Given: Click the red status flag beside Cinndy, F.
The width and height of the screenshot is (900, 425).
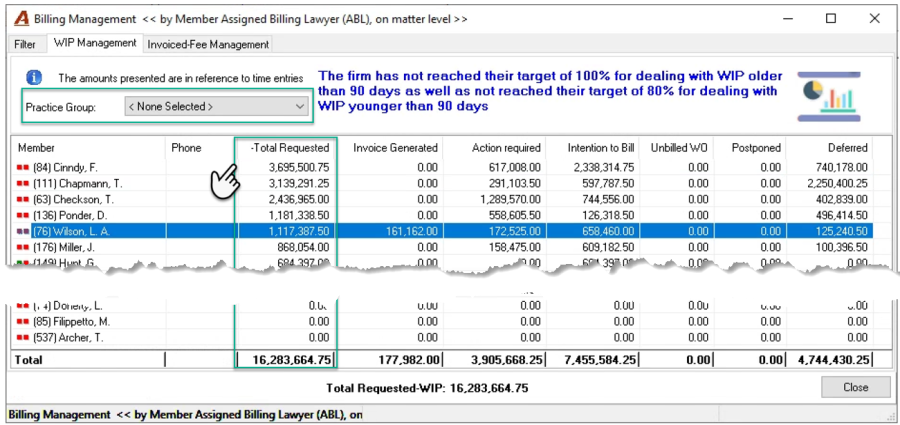Looking at the screenshot, I should (x=23, y=168).
